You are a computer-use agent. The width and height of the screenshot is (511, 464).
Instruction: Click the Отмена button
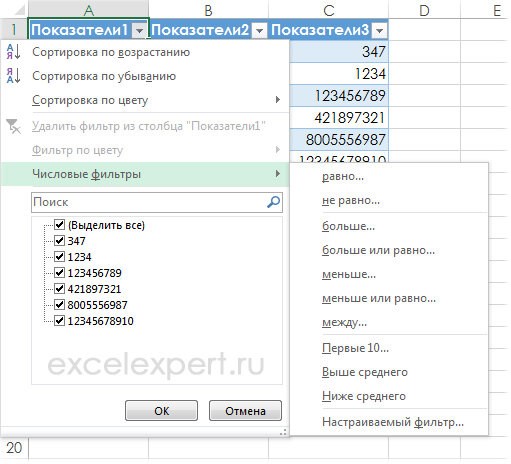(x=245, y=411)
